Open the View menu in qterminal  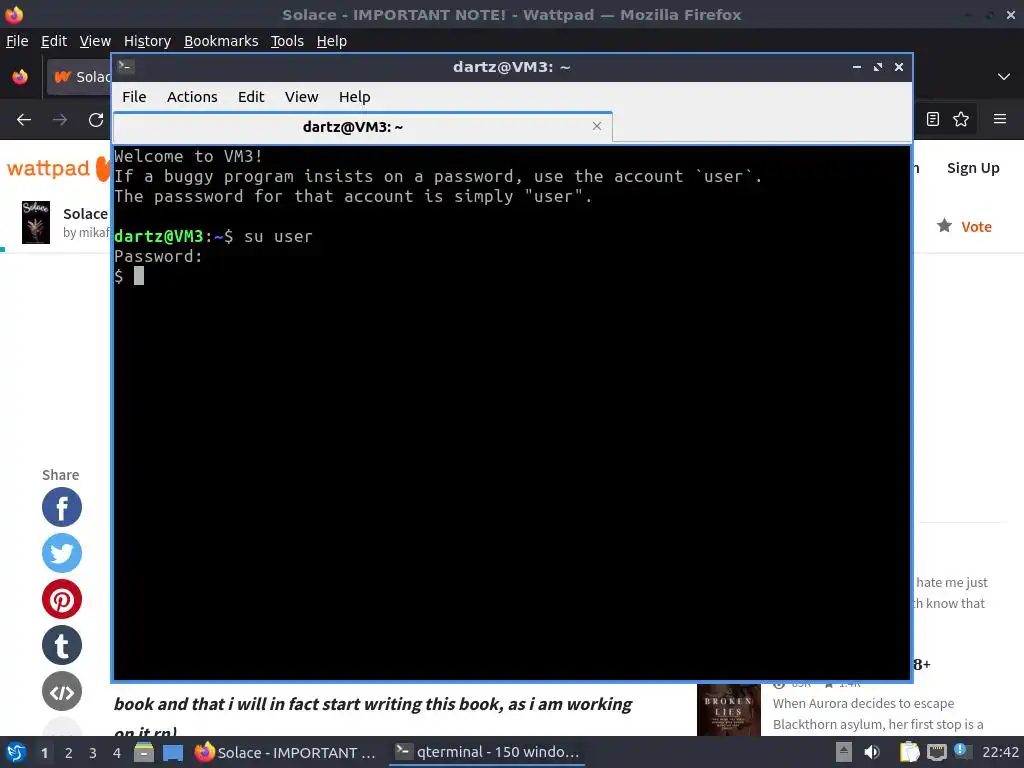click(301, 97)
